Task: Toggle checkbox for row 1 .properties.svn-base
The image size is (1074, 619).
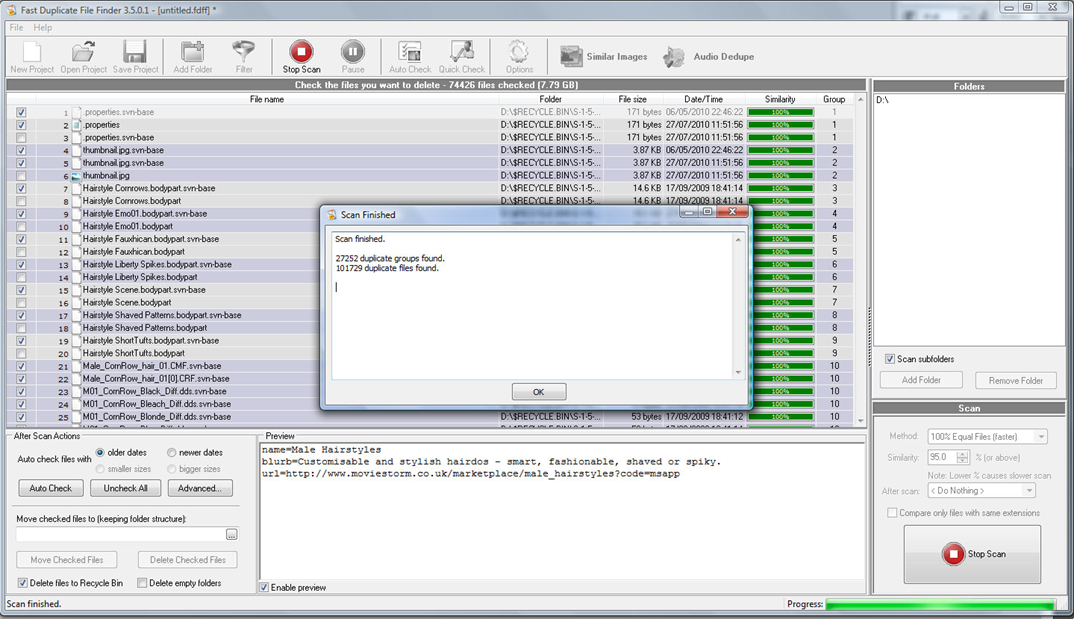Action: 21,112
